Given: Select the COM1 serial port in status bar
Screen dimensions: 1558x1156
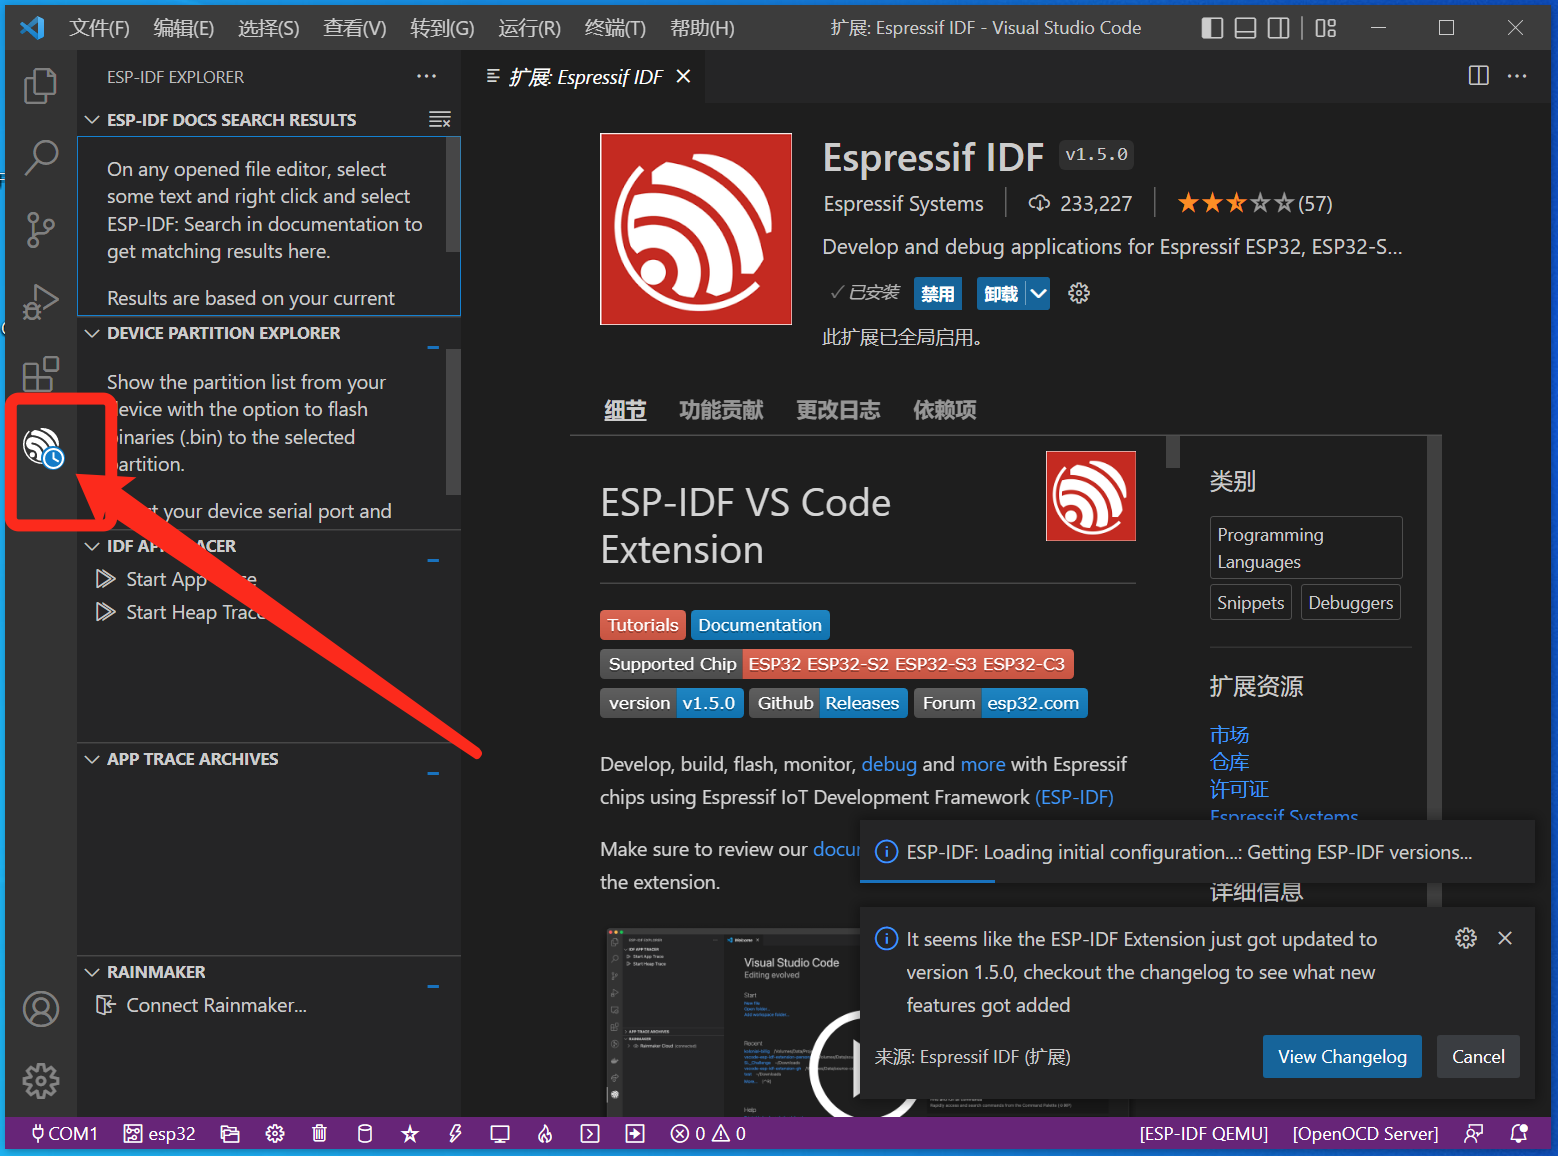Looking at the screenshot, I should click(64, 1133).
